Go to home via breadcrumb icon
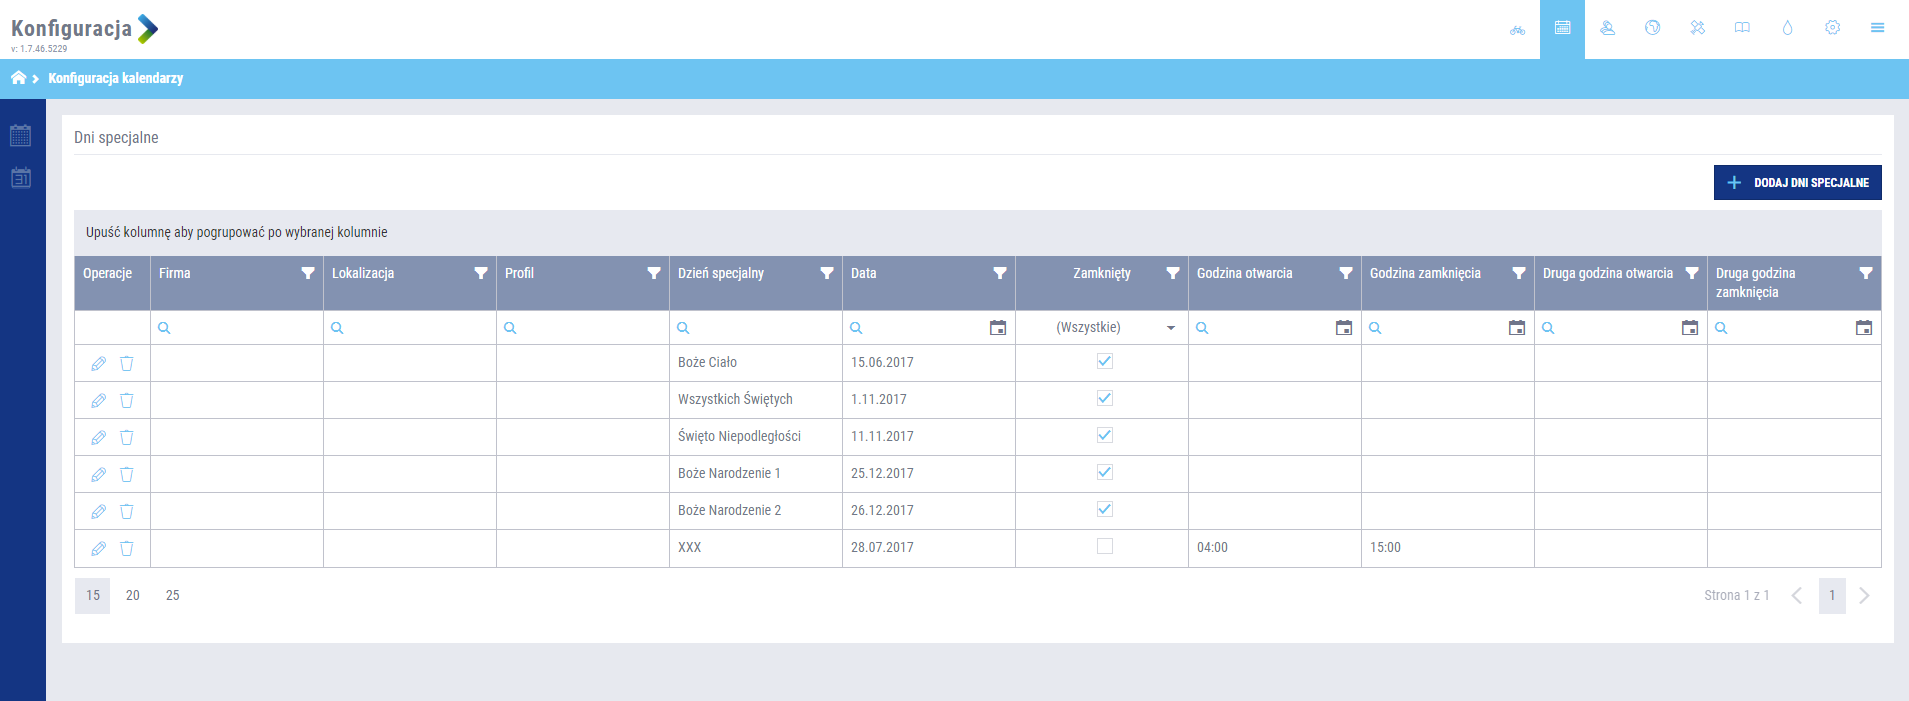The height and width of the screenshot is (701, 1909). tap(18, 78)
